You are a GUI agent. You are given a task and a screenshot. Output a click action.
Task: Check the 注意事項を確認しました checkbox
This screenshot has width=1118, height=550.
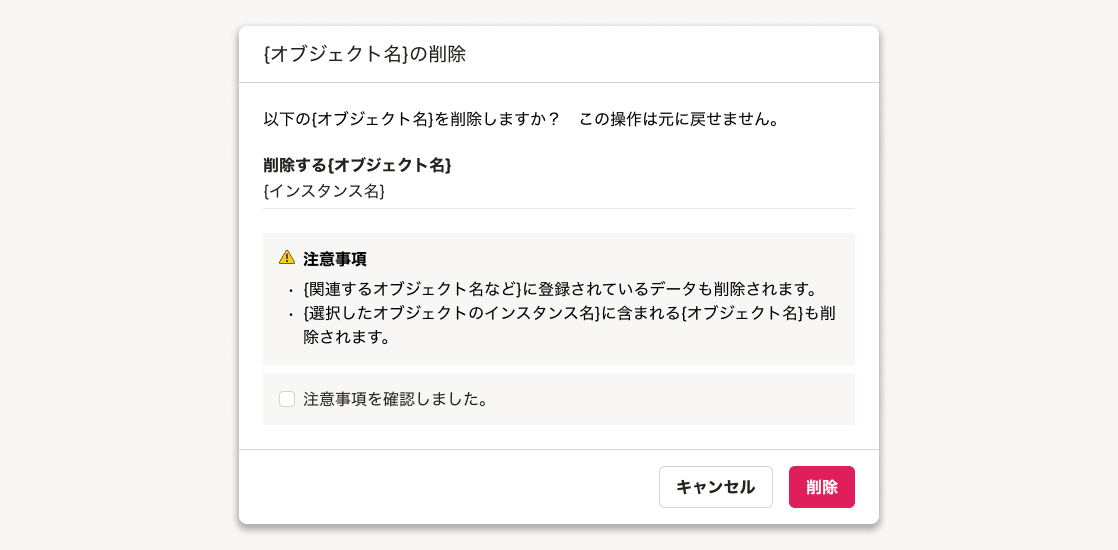pos(287,399)
